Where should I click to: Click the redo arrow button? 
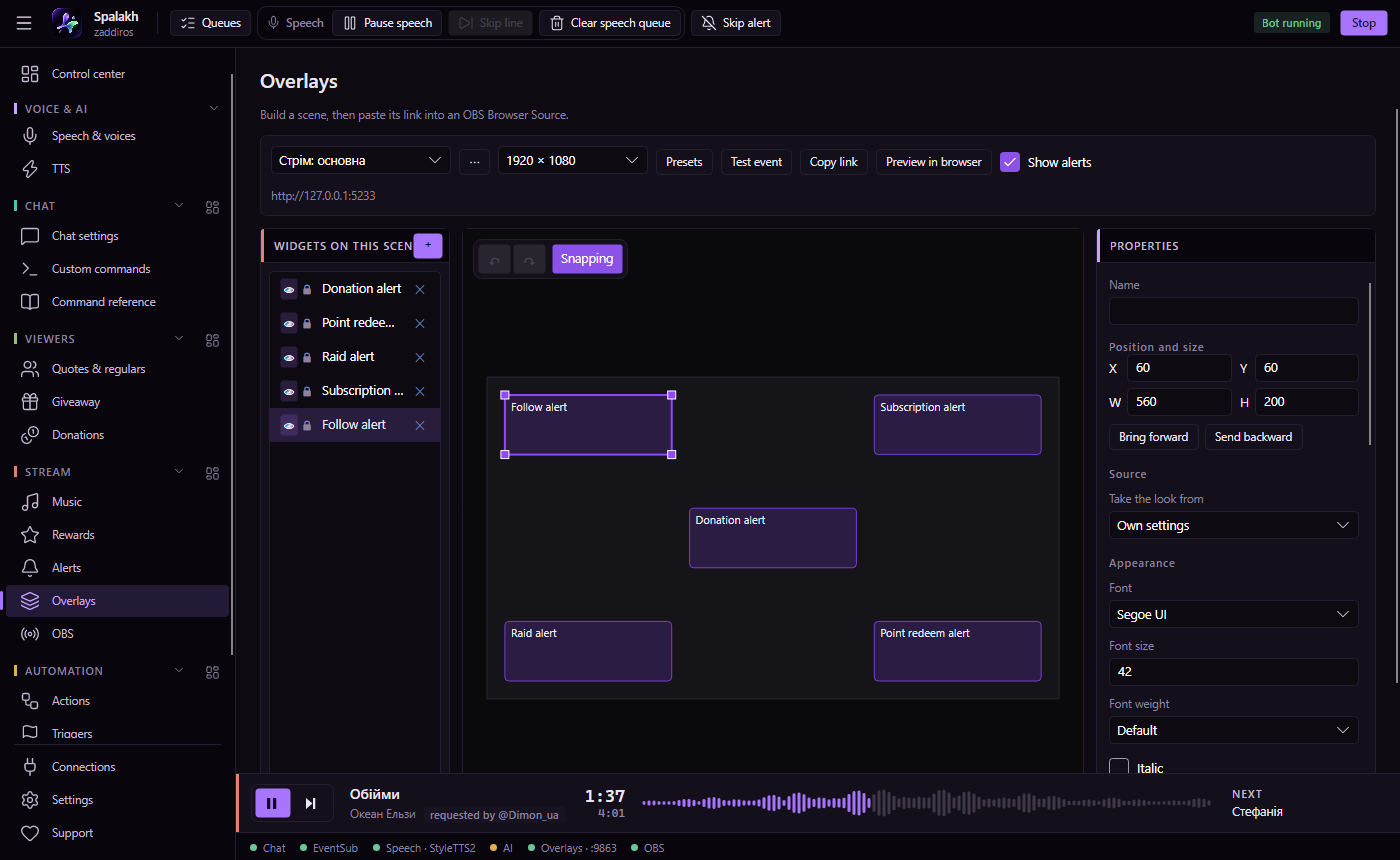(530, 259)
